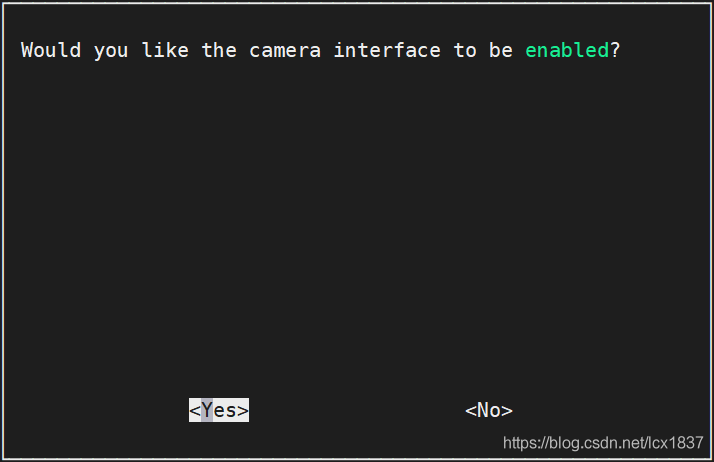Click the highlighted 'Y' letter in Yes

pyautogui.click(x=206, y=410)
